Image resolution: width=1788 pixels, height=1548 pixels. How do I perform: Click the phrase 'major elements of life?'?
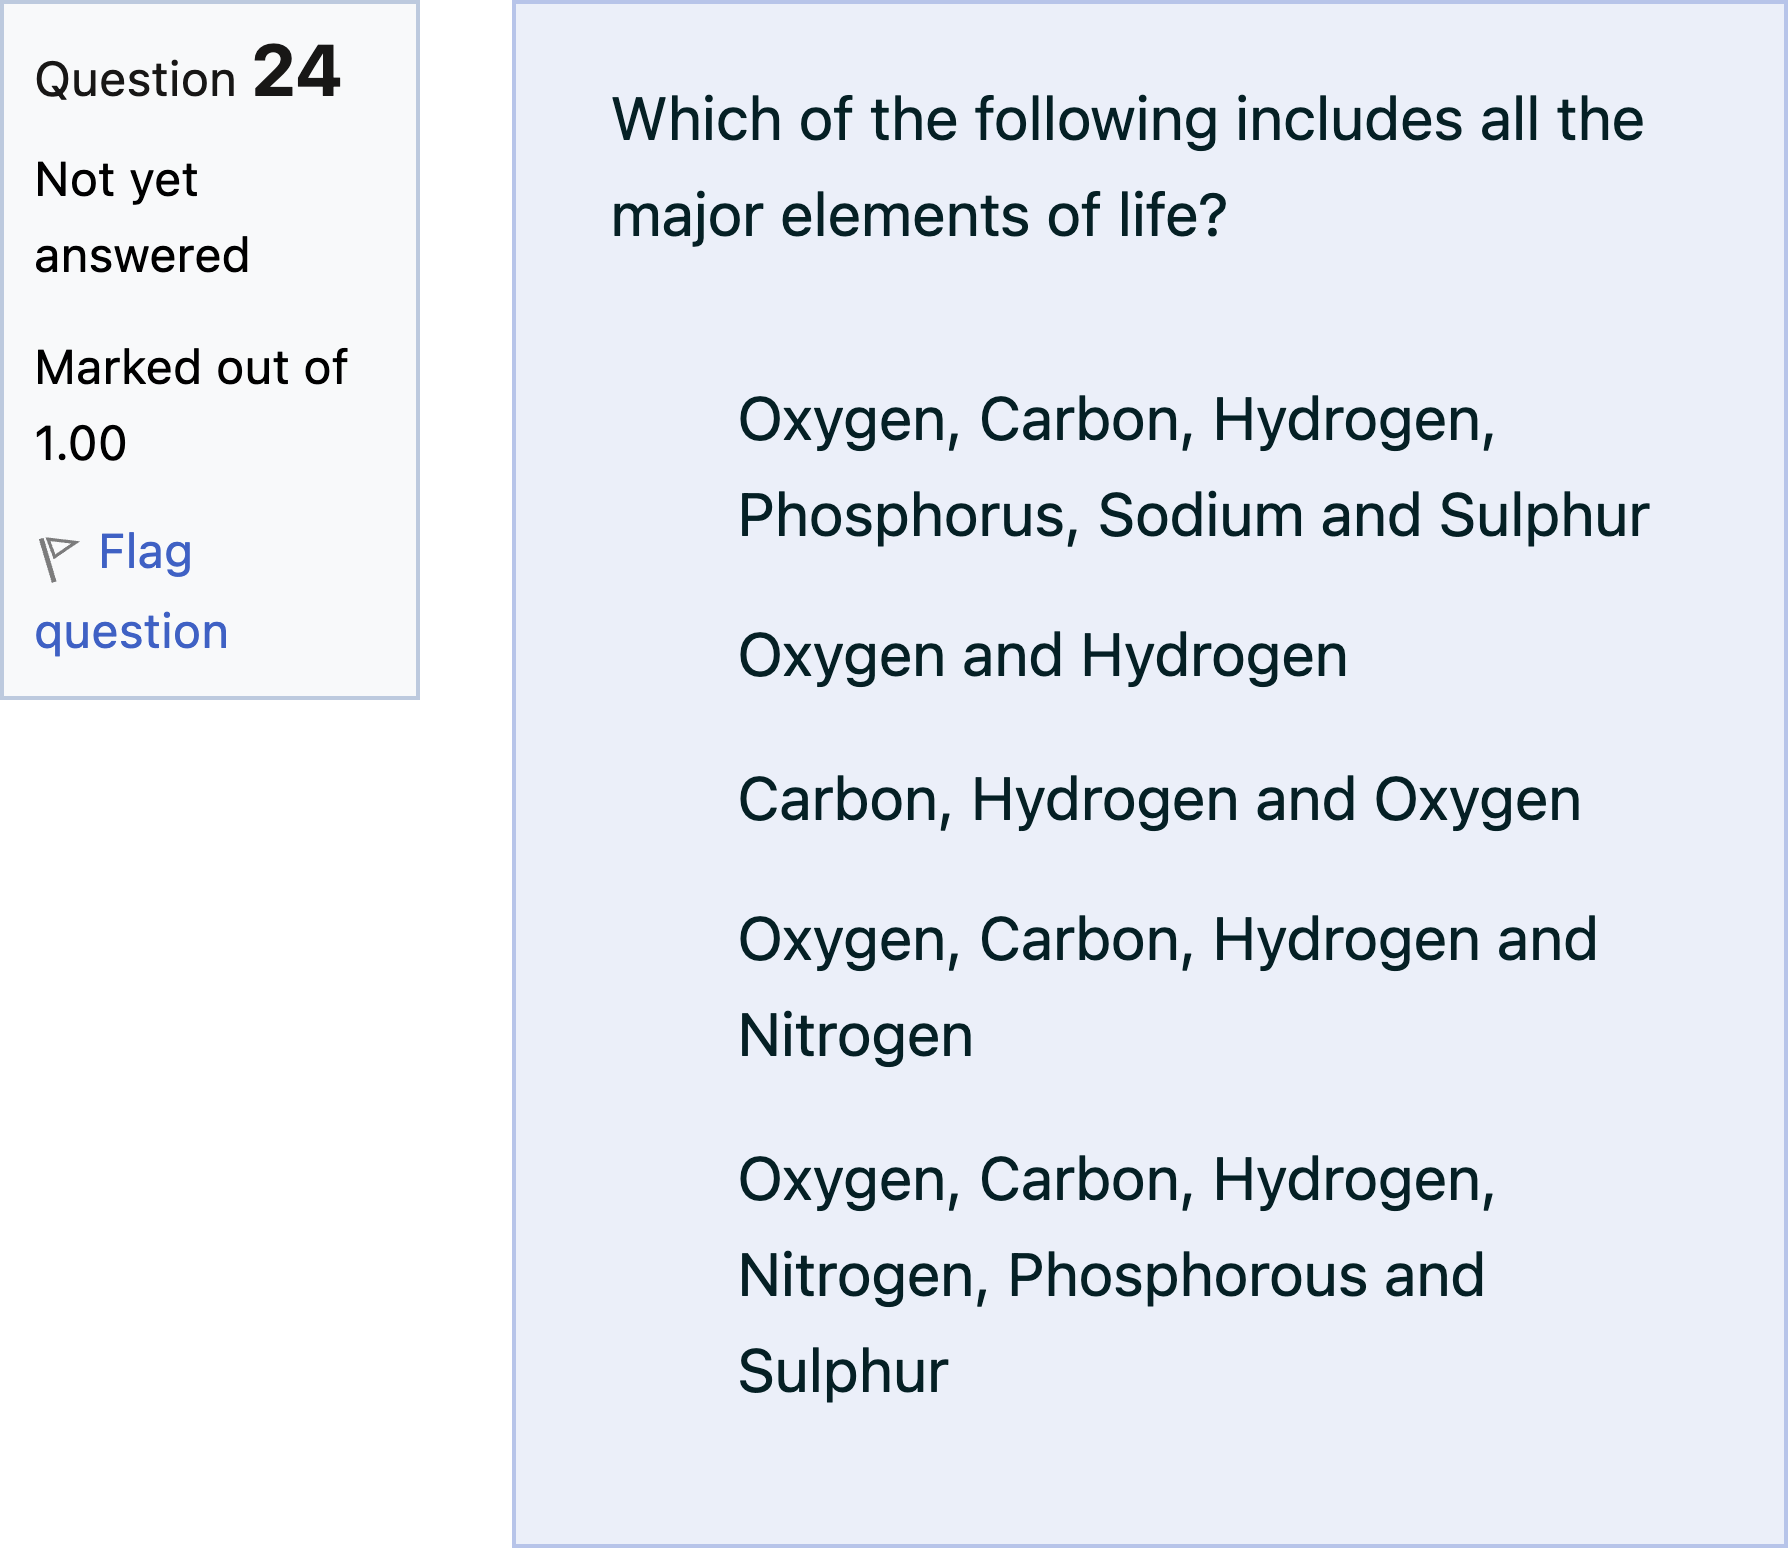point(918,216)
